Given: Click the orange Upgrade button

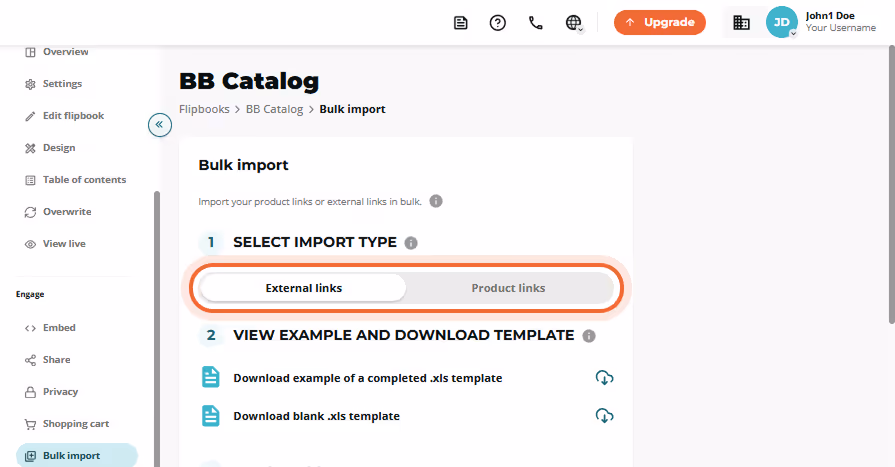Looking at the screenshot, I should 660,22.
